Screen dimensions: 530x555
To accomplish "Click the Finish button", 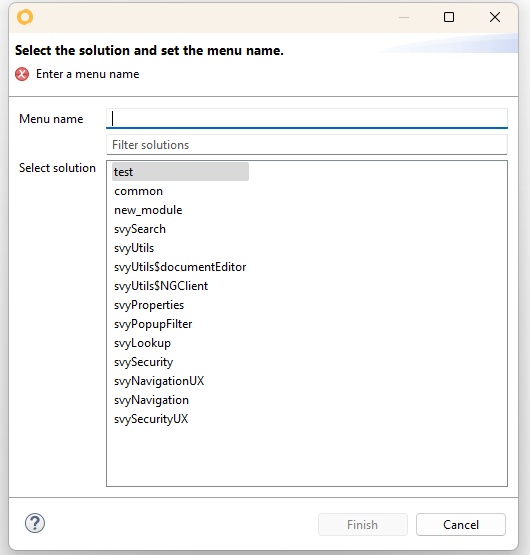I will (363, 525).
